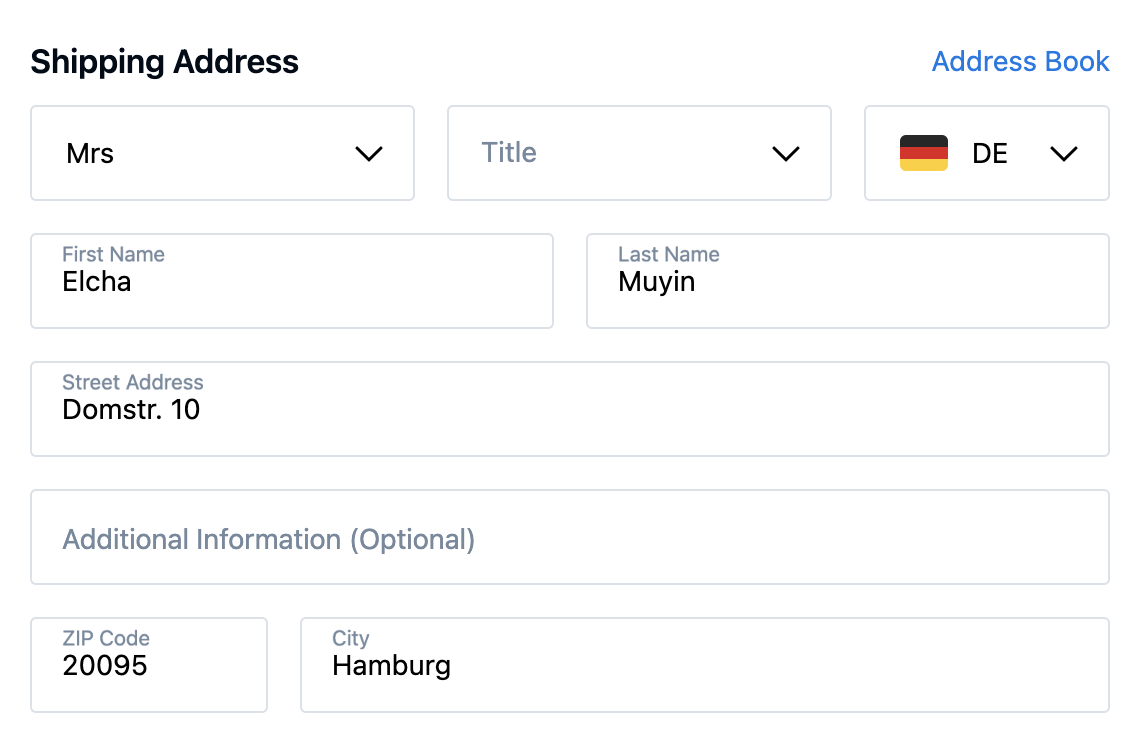Click the Shipping Address heading

tap(164, 62)
